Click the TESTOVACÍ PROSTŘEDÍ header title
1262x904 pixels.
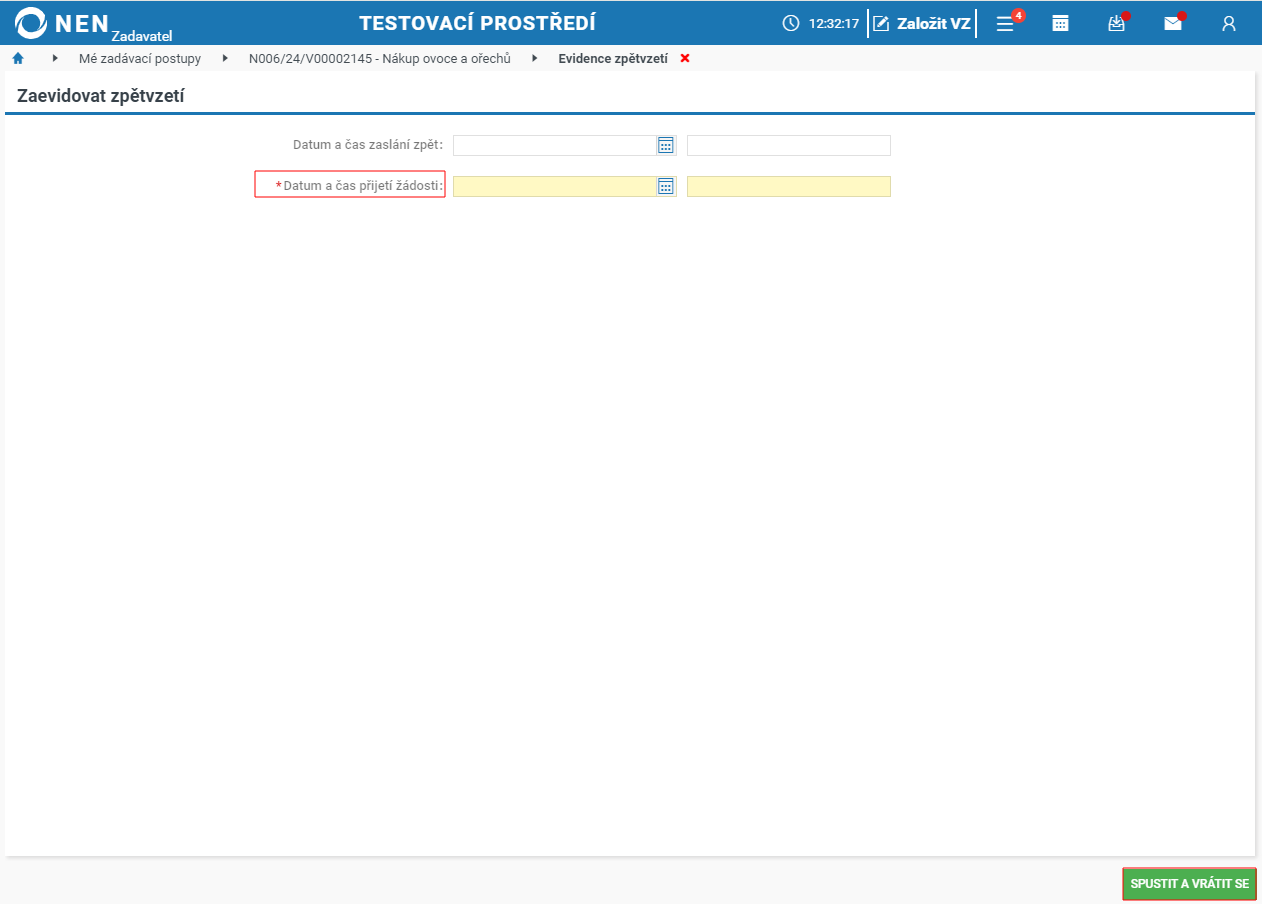click(x=478, y=23)
